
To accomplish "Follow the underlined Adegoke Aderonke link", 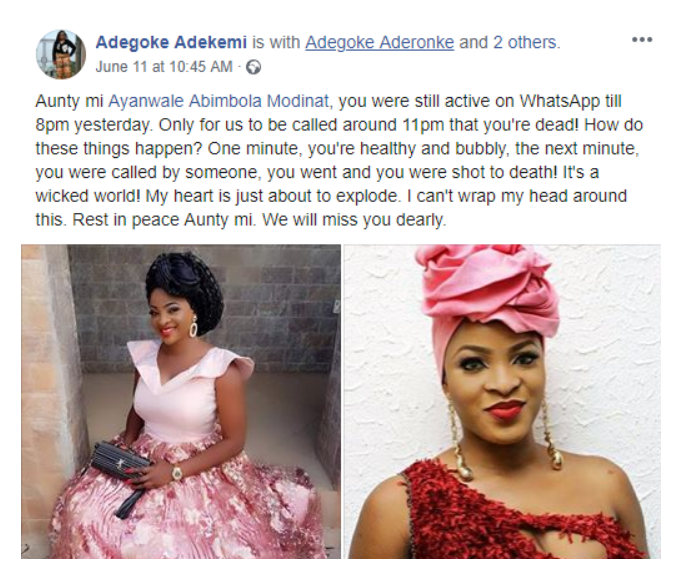I will [379, 43].
